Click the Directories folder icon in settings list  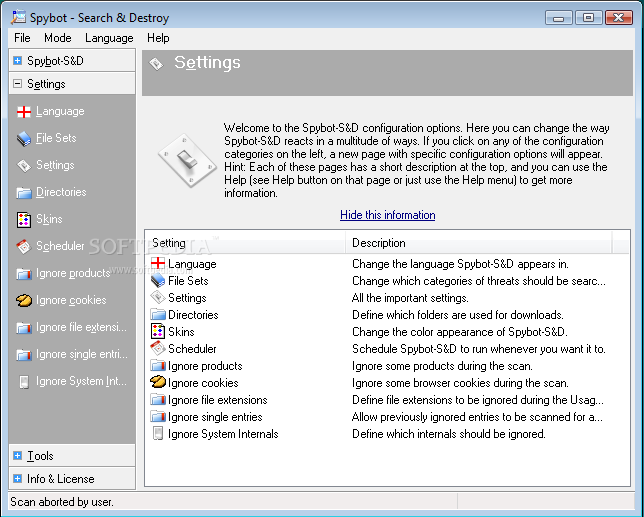tap(158, 315)
